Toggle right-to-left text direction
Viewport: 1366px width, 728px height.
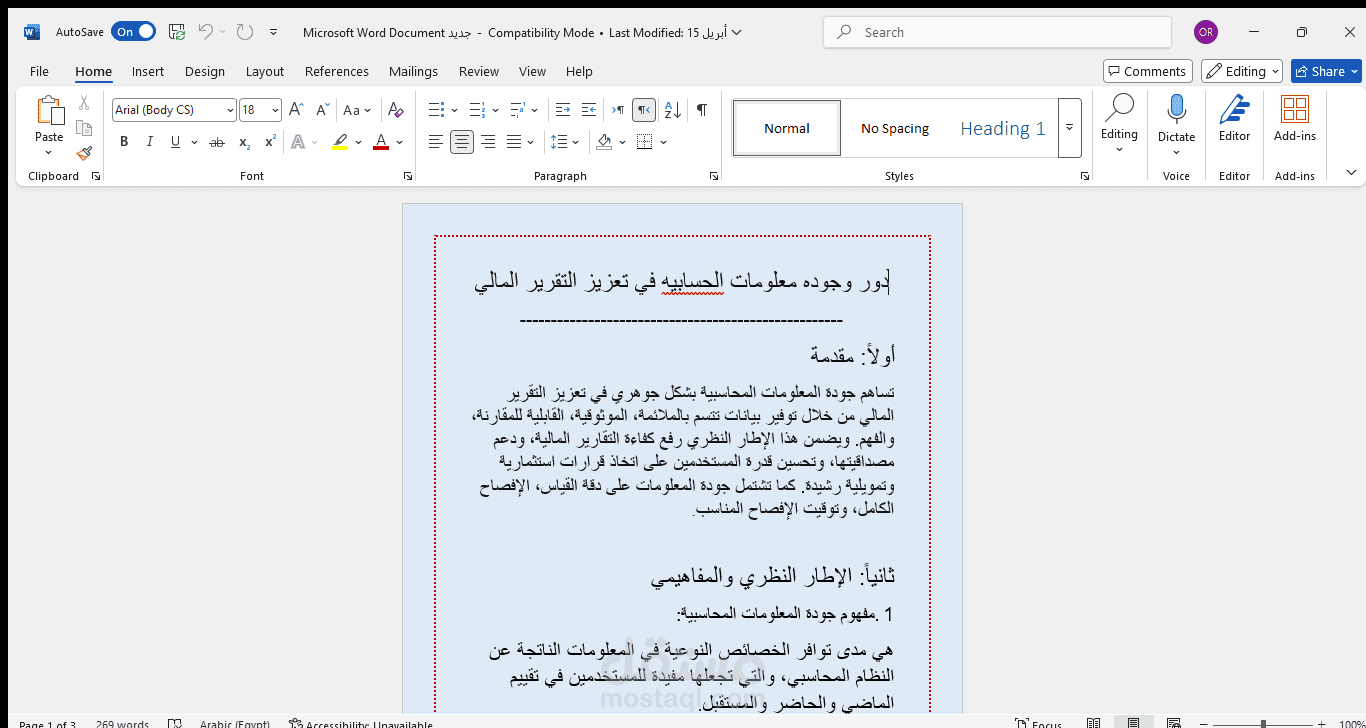point(644,110)
